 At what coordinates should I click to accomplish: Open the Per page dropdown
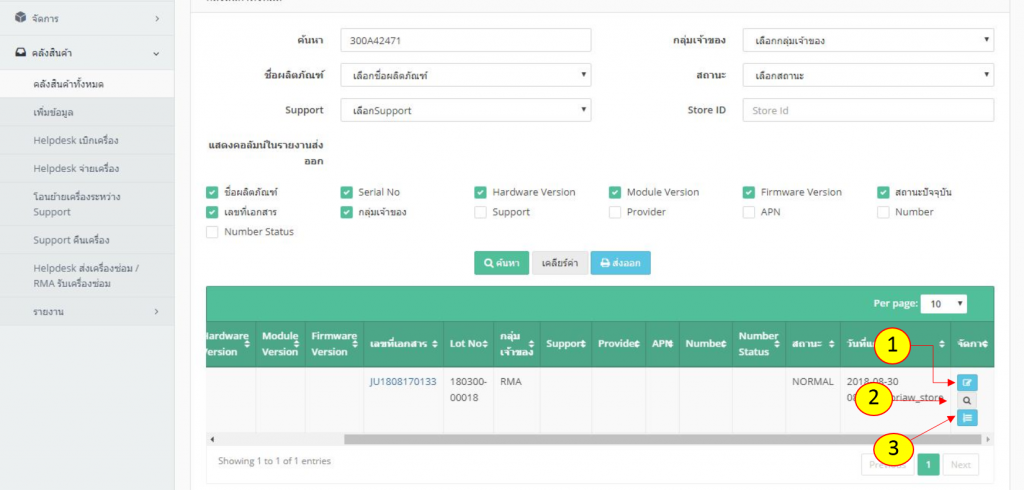tap(944, 304)
